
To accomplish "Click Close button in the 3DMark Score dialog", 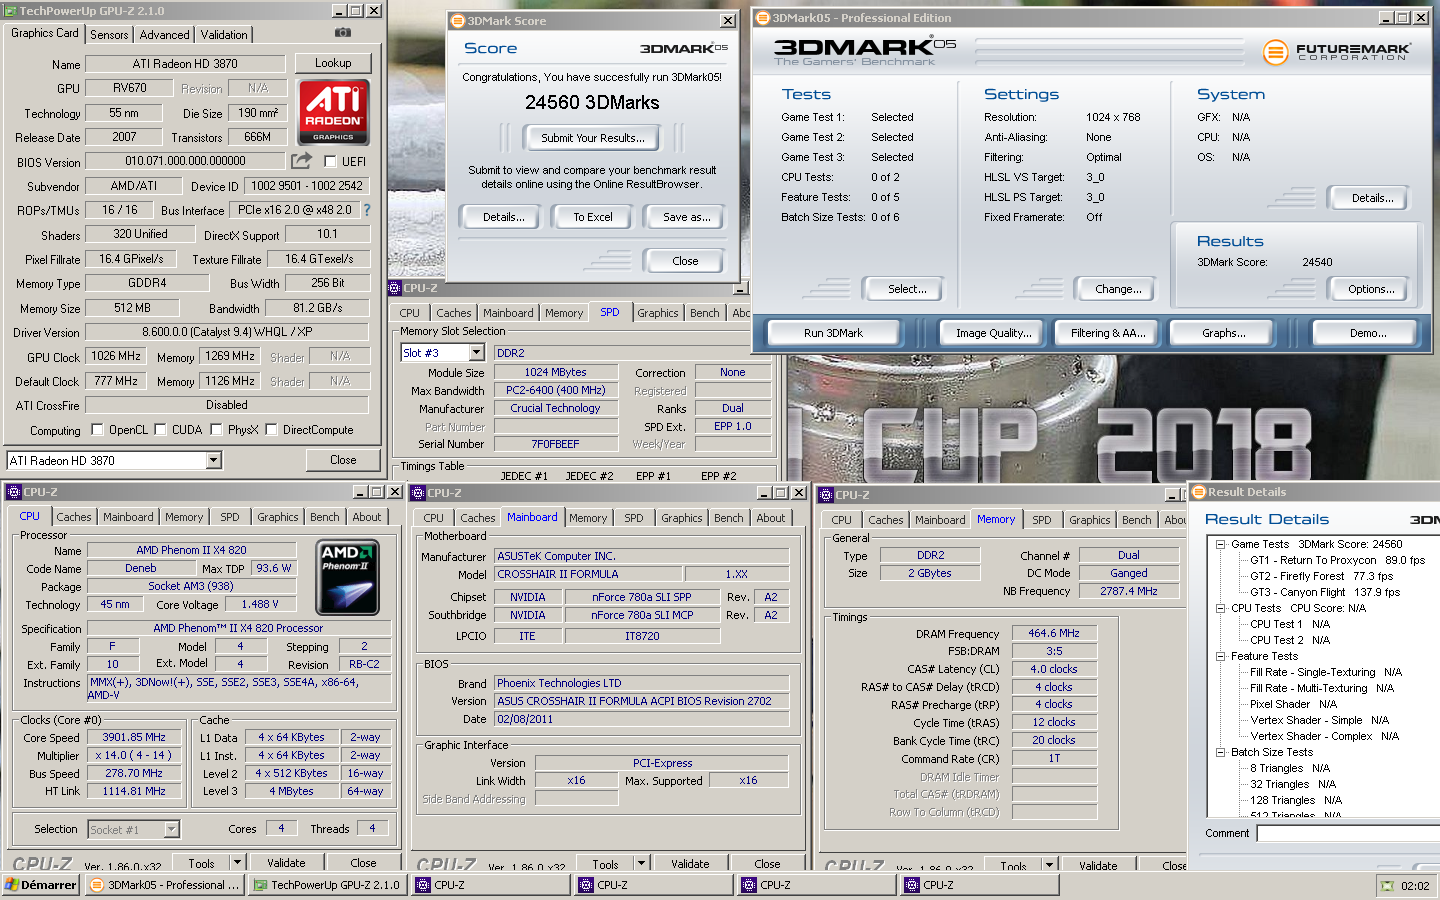I will 685,261.
